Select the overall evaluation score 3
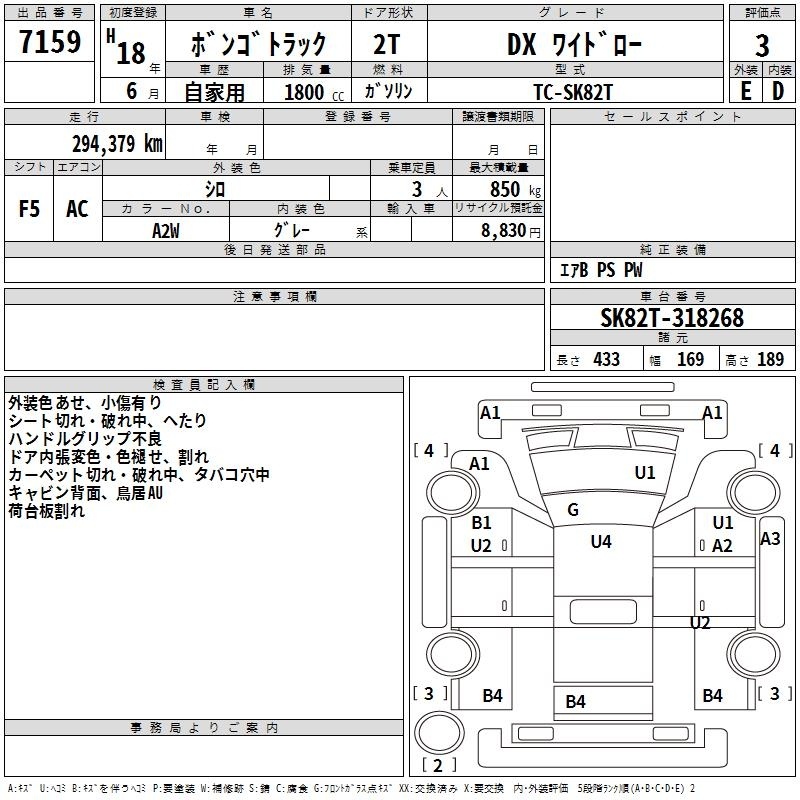The width and height of the screenshot is (800, 800). pos(762,44)
